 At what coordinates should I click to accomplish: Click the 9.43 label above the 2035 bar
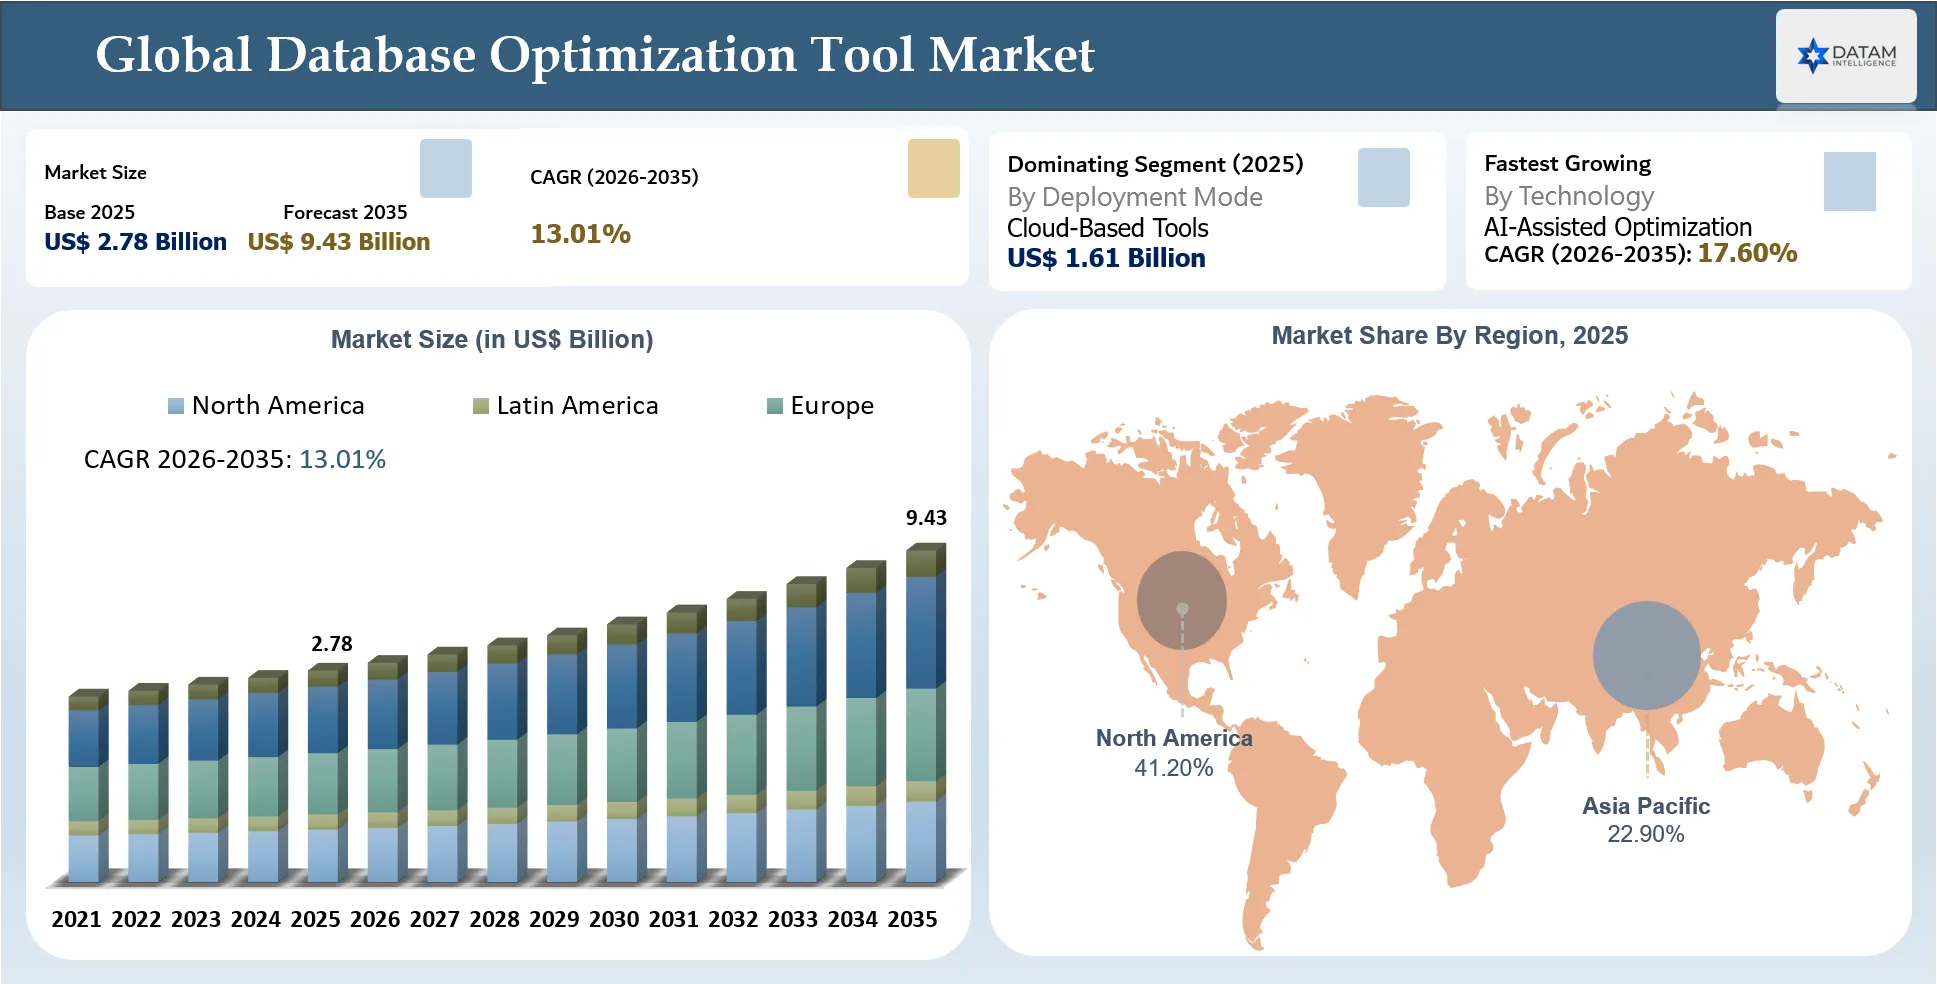926,518
